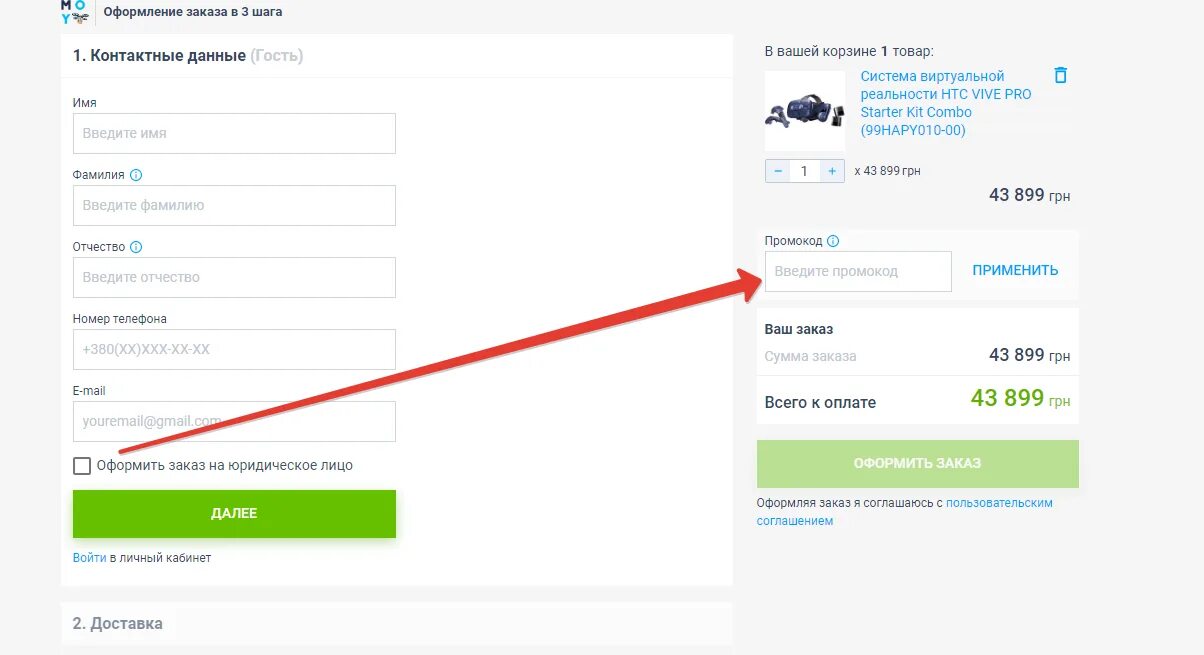Click the Имя input field
This screenshot has height=655, width=1204.
[234, 133]
